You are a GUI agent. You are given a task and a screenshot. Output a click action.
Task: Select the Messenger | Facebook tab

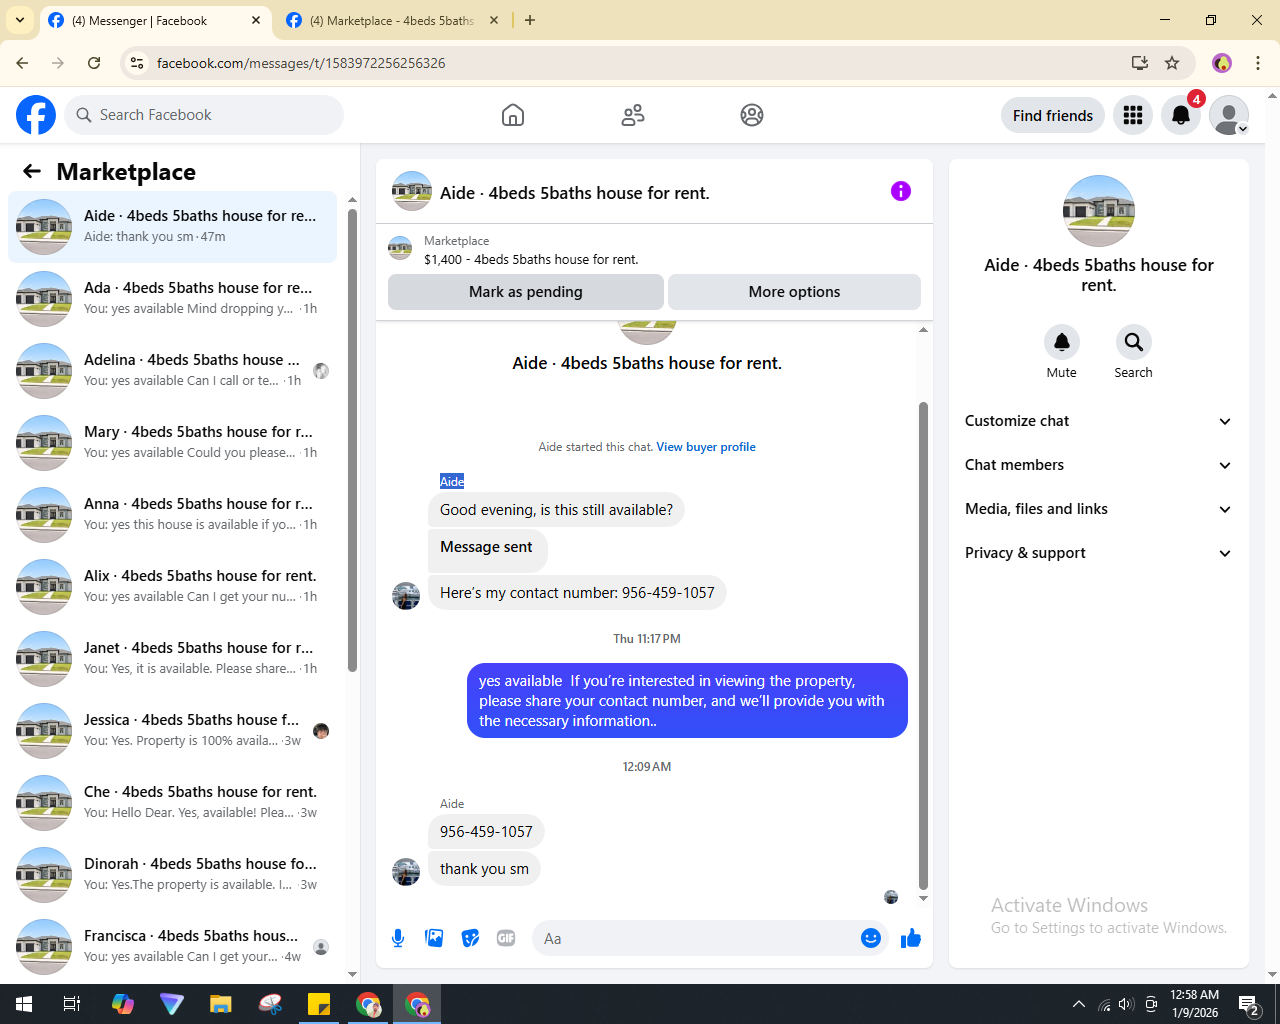pyautogui.click(x=155, y=20)
